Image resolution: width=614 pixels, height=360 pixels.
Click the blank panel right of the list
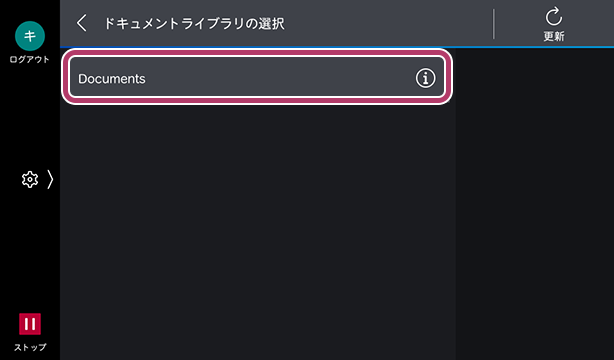click(x=535, y=204)
